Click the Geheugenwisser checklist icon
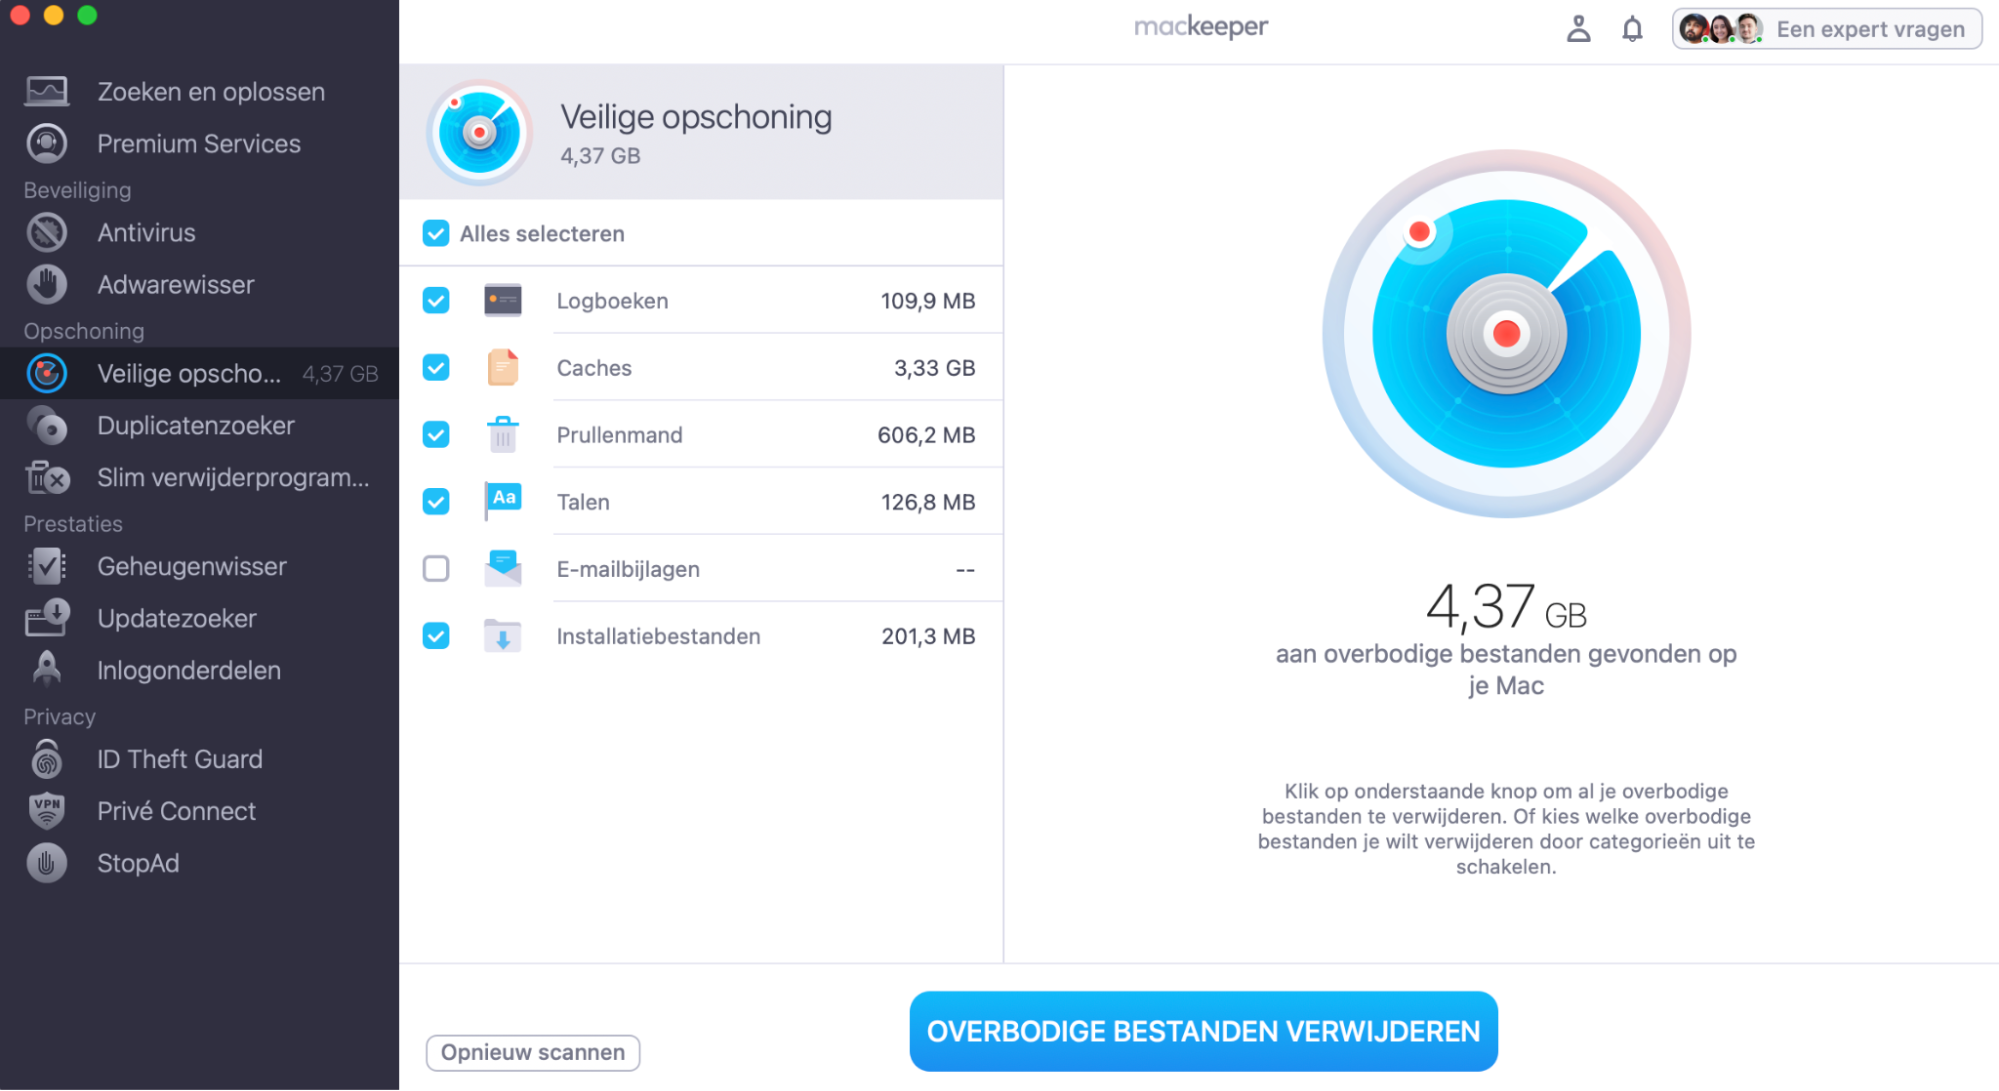This screenshot has height=1091, width=1999. (x=46, y=567)
